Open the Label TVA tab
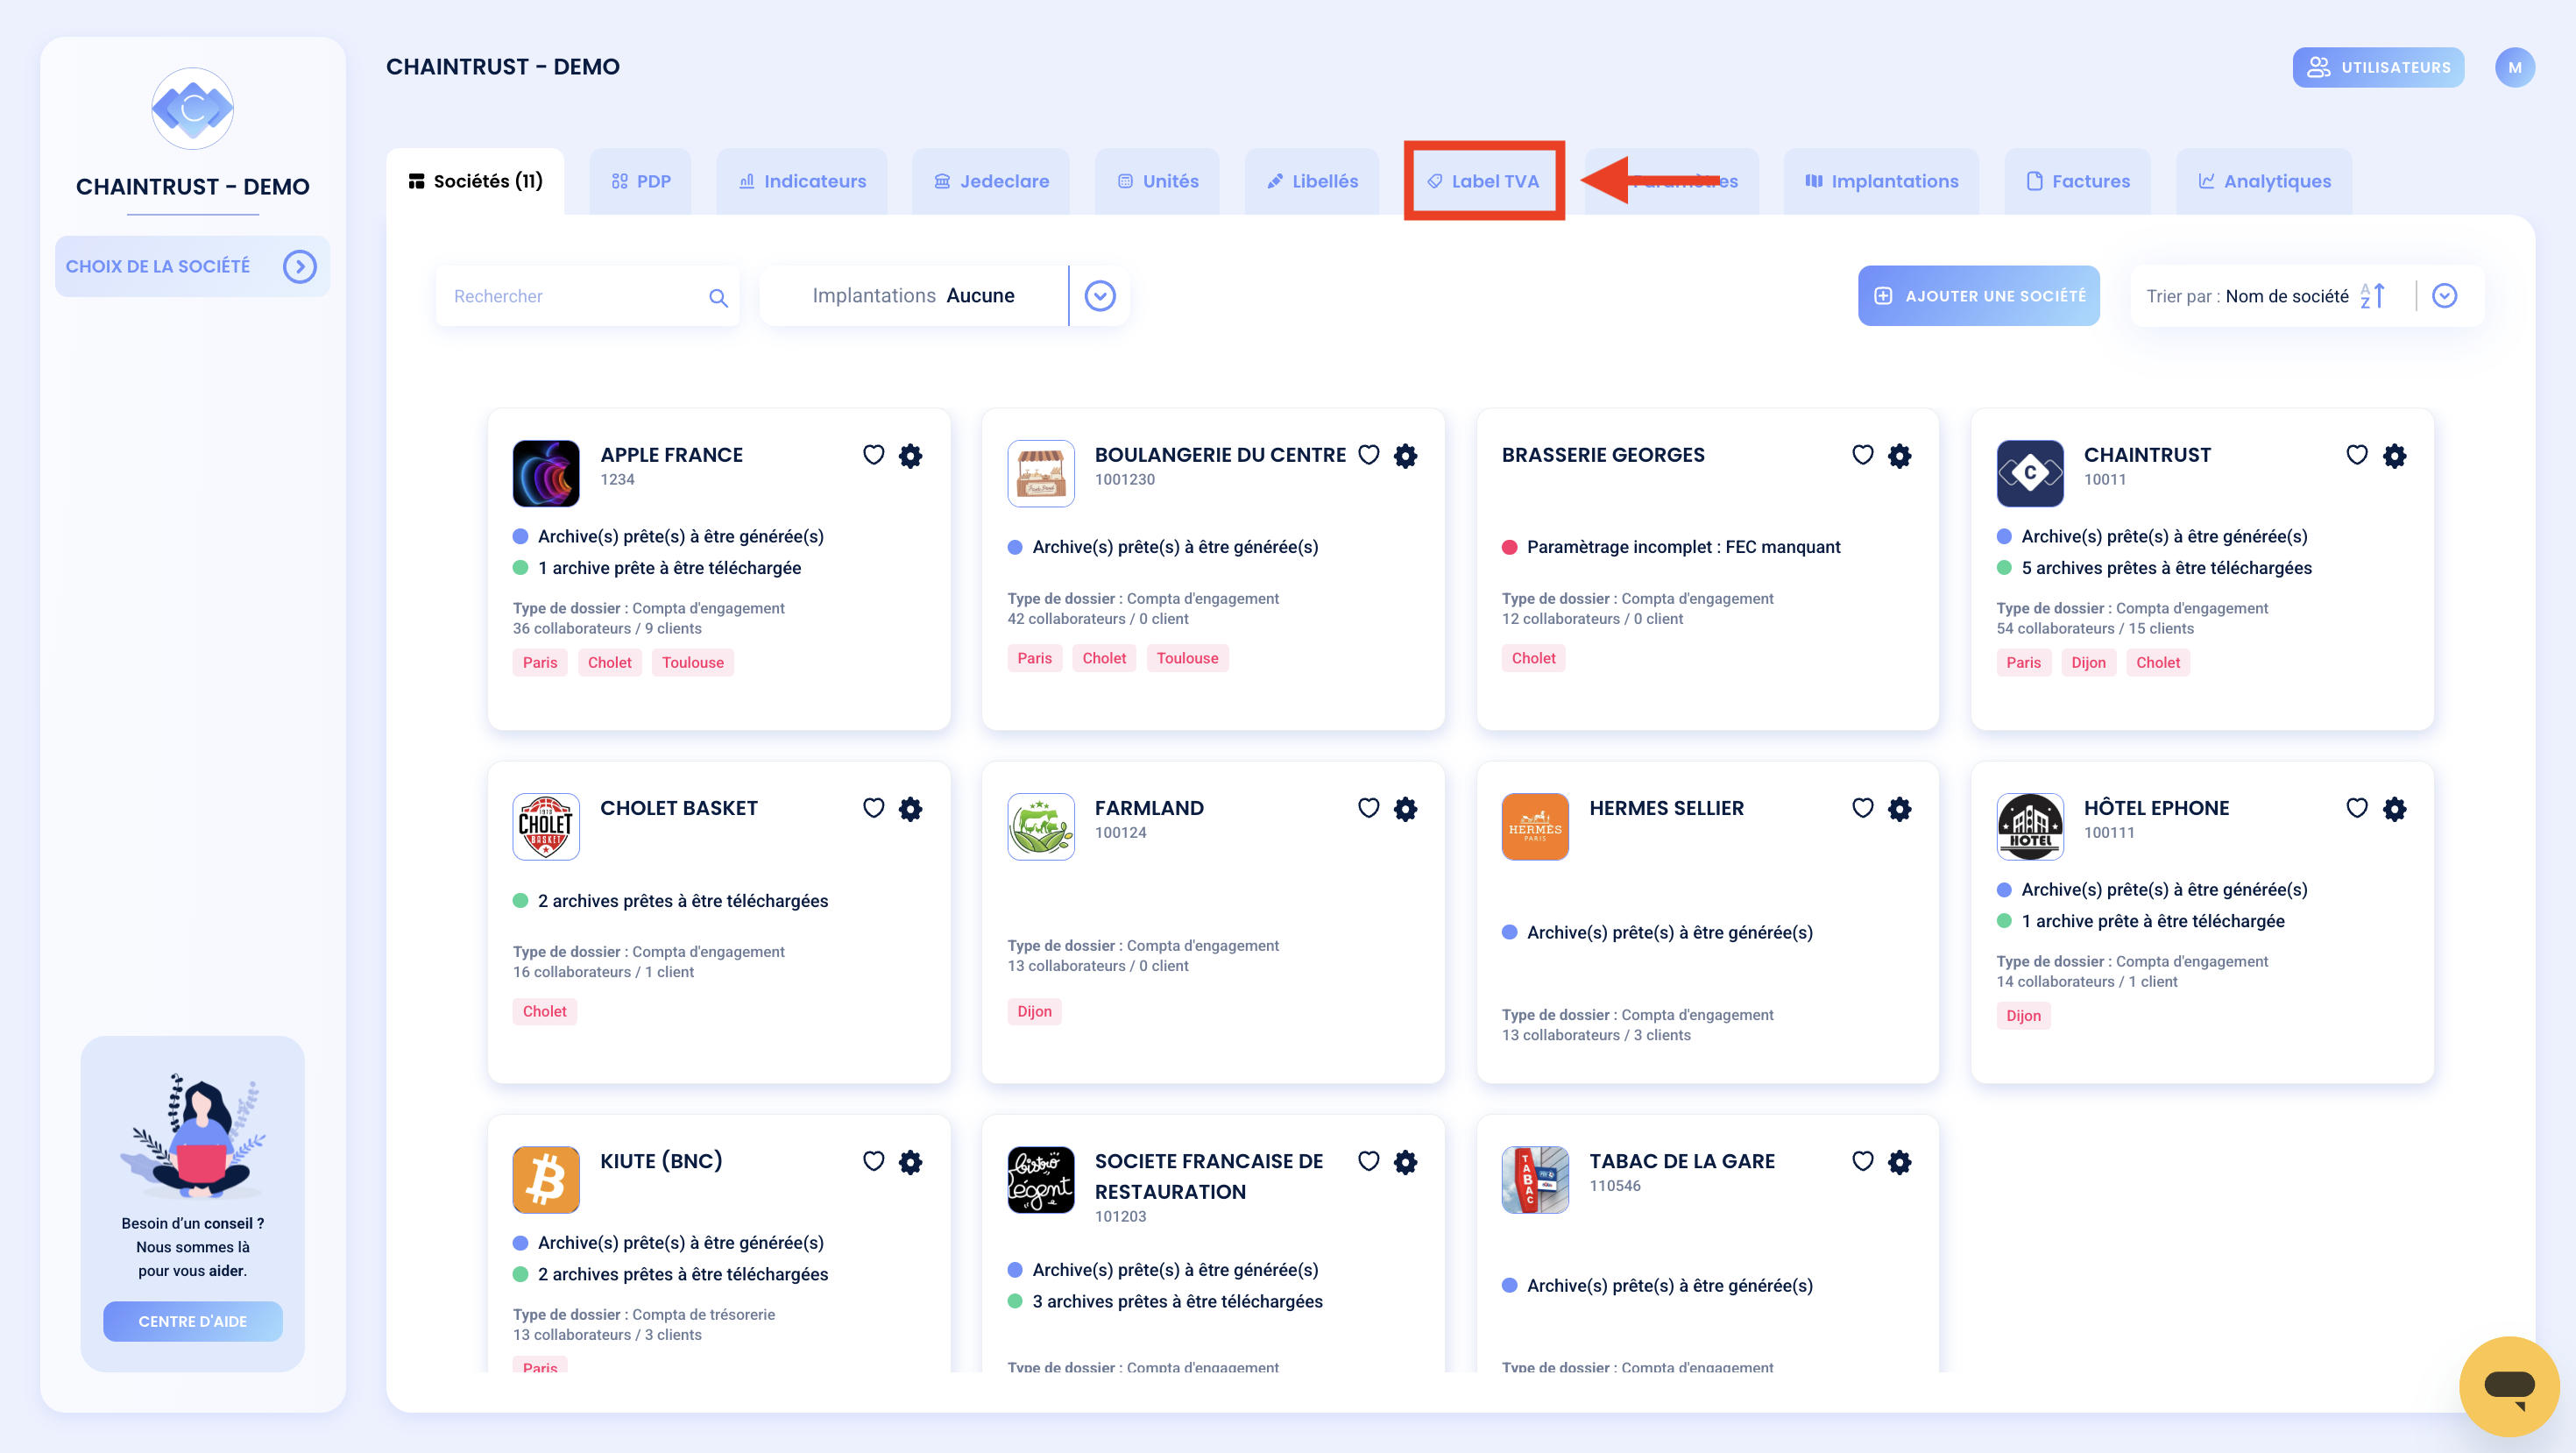The height and width of the screenshot is (1453, 2576). [1484, 181]
